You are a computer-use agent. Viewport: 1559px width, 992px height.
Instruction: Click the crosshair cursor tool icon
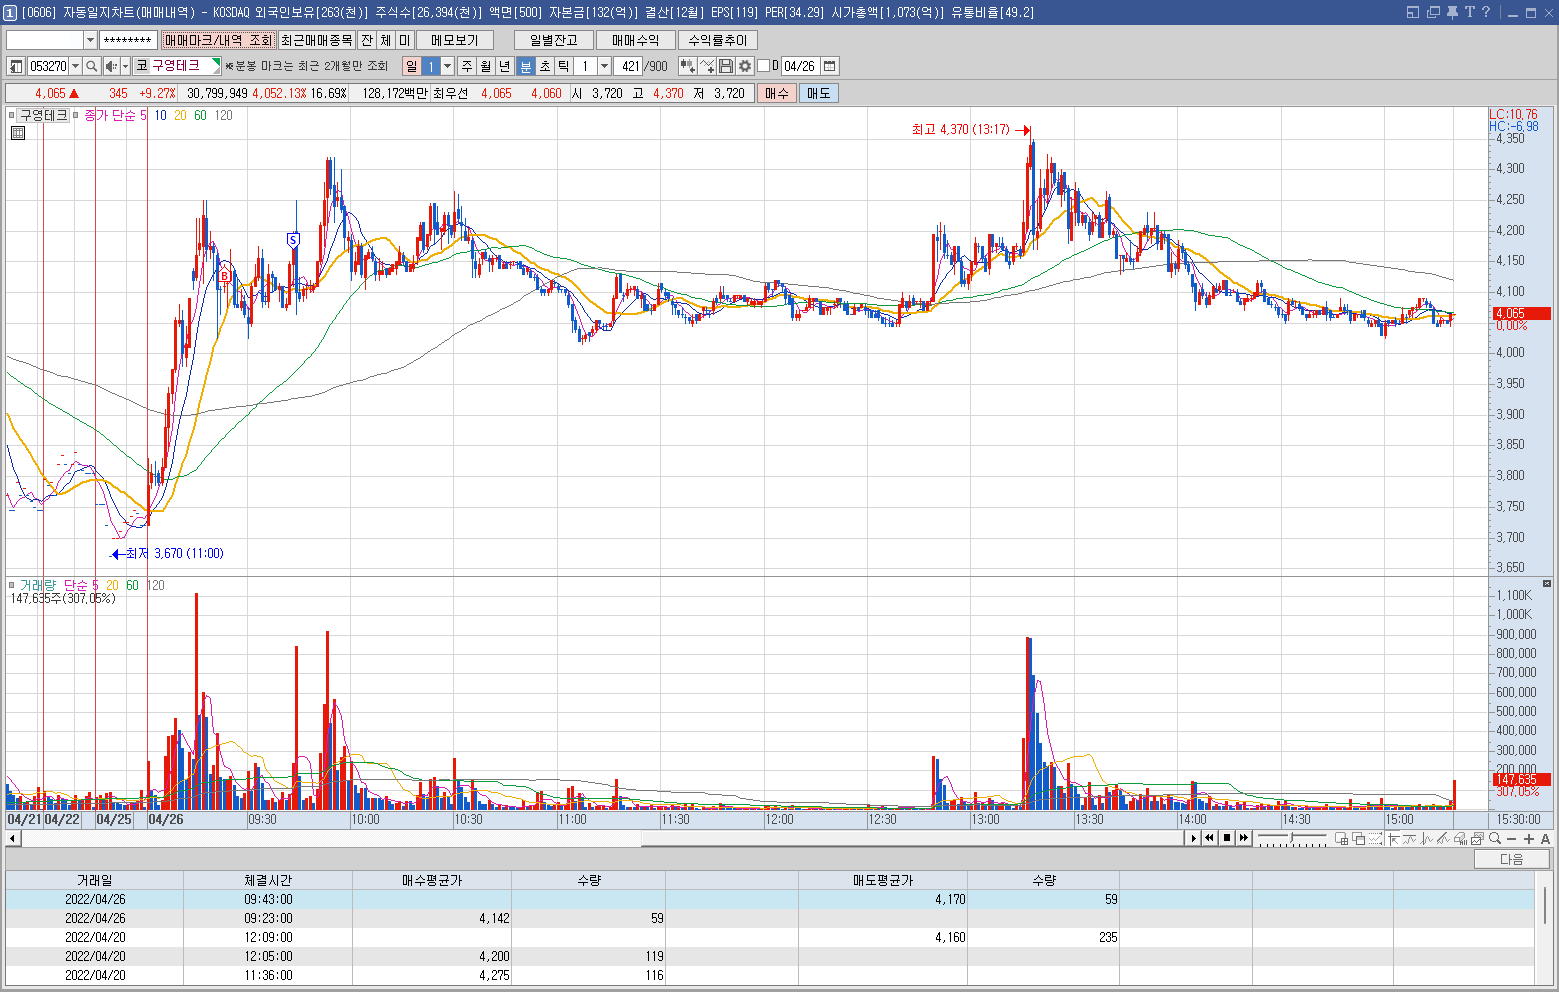pyautogui.click(x=1393, y=838)
